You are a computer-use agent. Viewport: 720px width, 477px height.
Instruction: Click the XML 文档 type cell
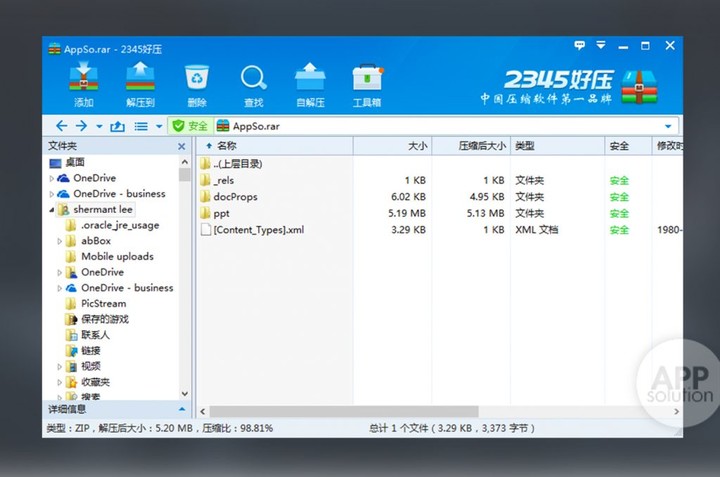click(536, 230)
